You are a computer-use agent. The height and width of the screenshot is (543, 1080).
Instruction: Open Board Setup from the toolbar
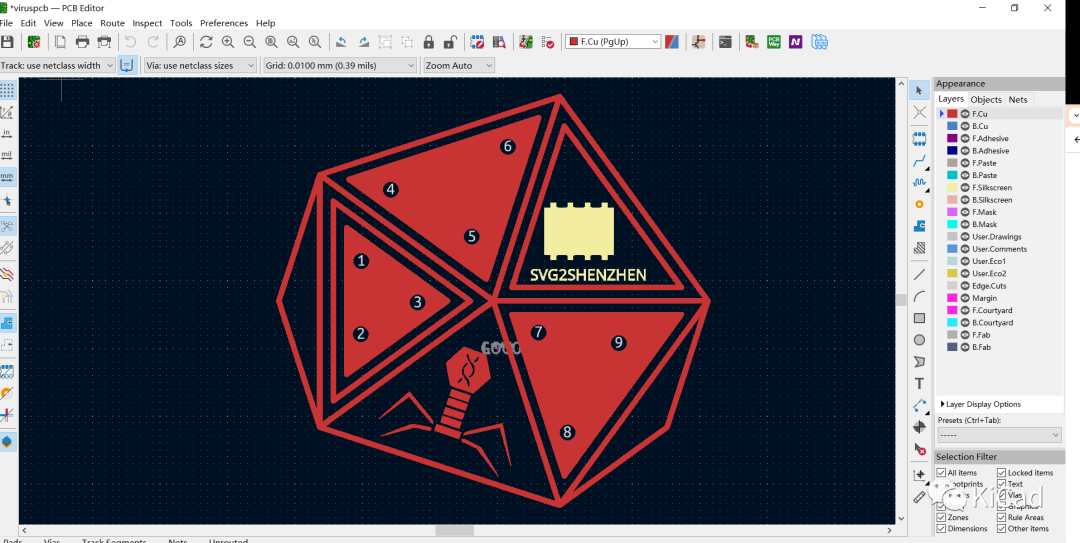(x=33, y=42)
